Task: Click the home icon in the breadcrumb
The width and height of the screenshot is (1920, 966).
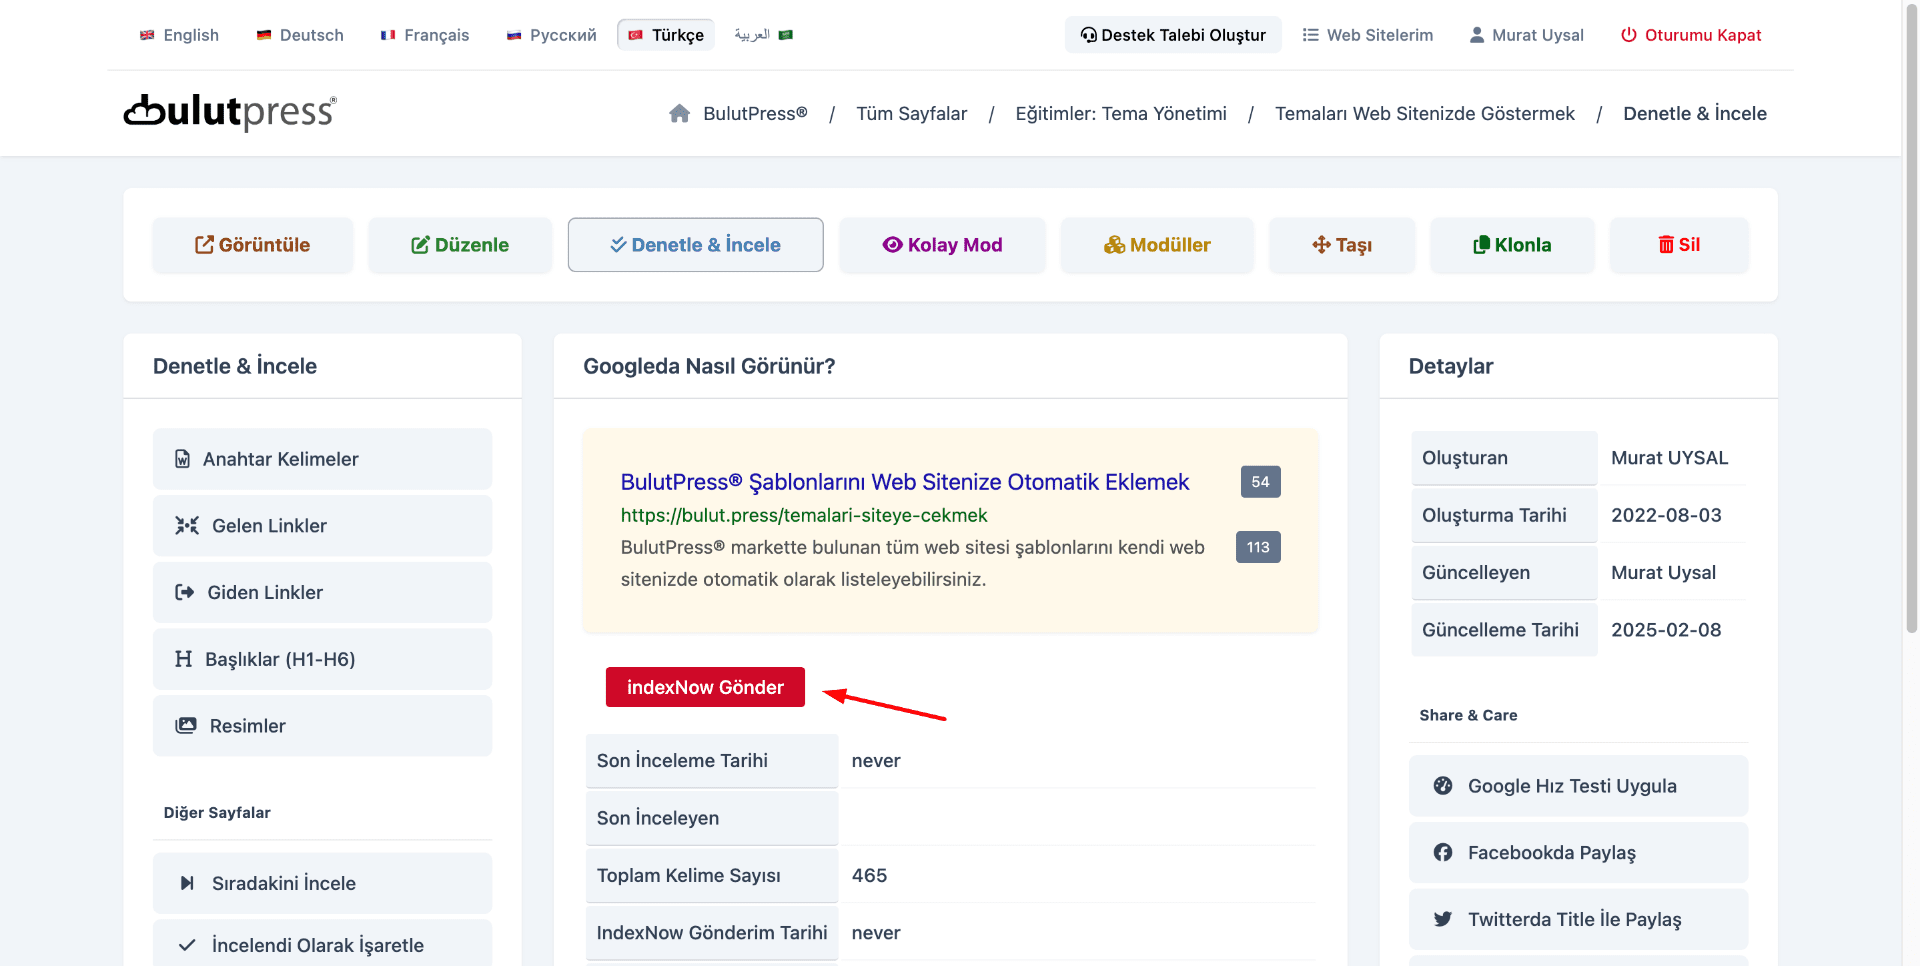Action: 679,114
